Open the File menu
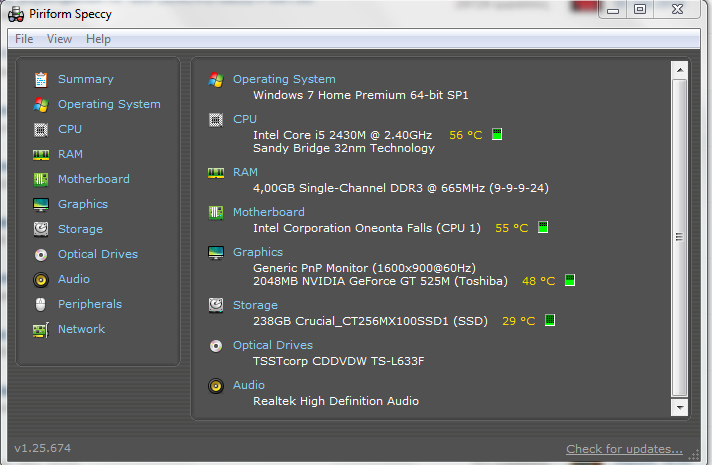712x465 pixels. [x=24, y=39]
